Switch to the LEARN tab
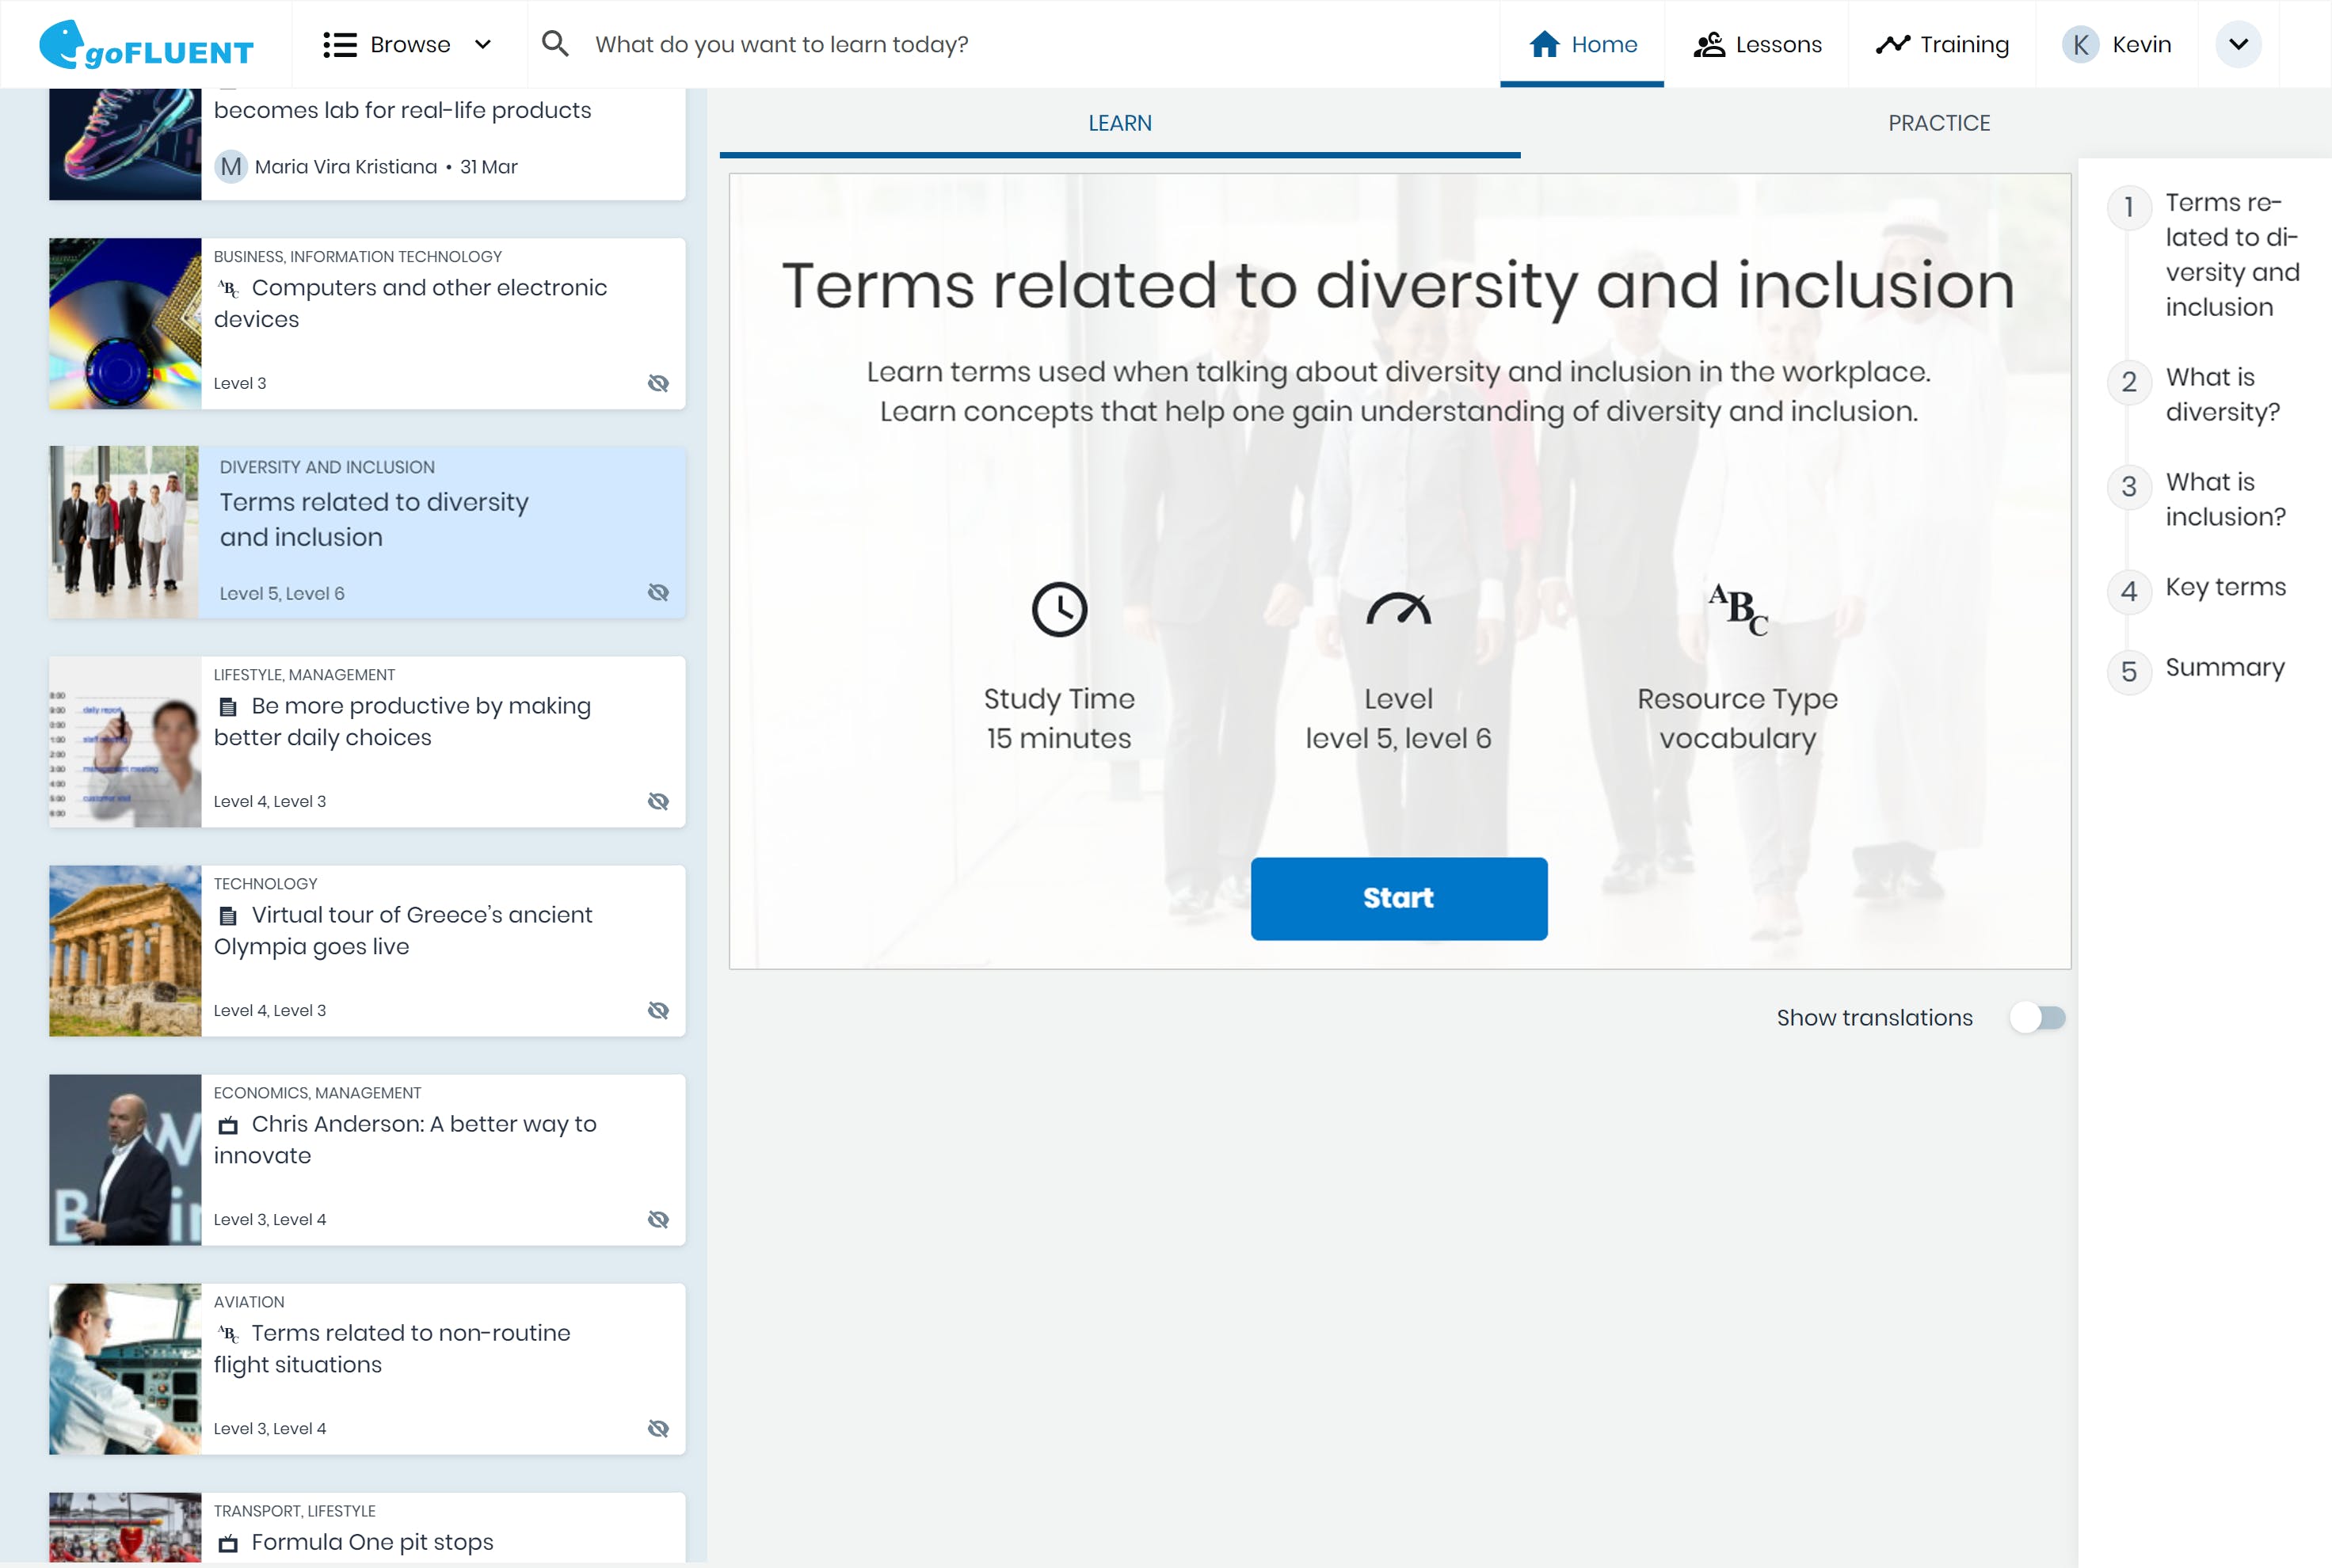The height and width of the screenshot is (1568, 2332). tap(1120, 124)
